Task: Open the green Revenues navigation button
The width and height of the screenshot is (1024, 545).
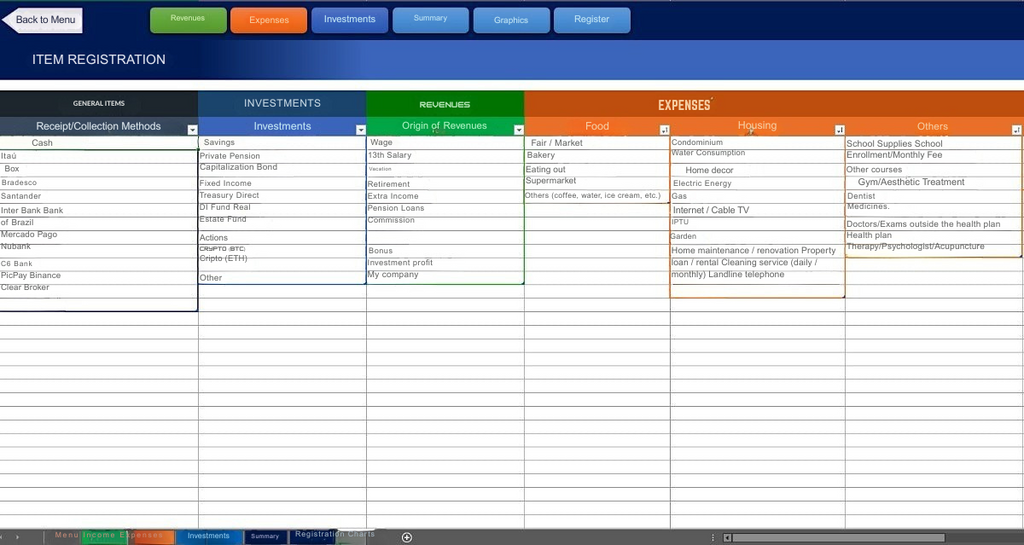Action: click(x=188, y=20)
